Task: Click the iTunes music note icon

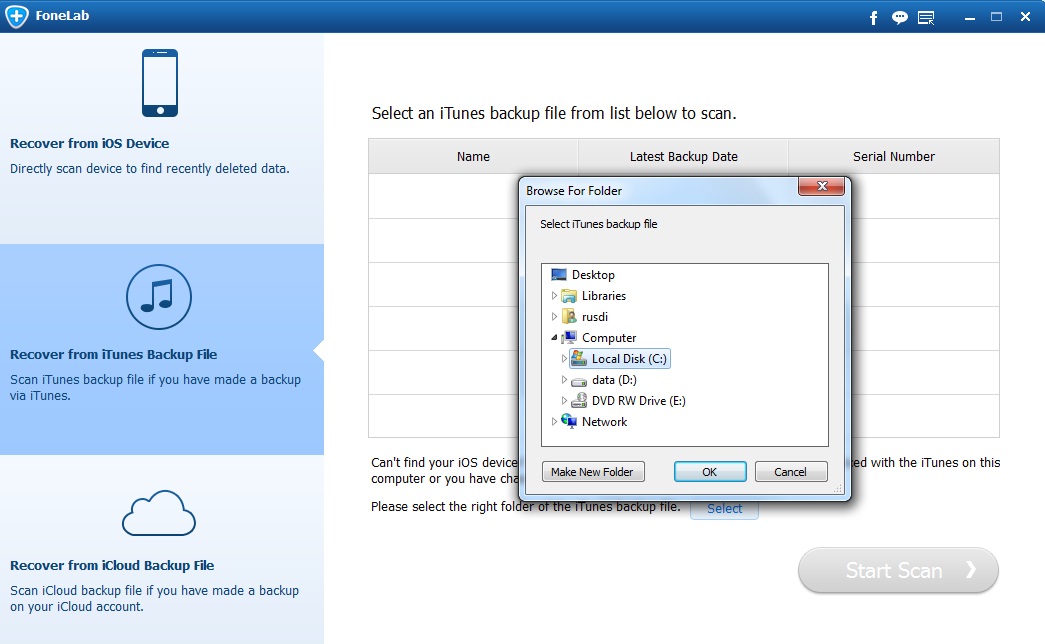Action: [159, 297]
